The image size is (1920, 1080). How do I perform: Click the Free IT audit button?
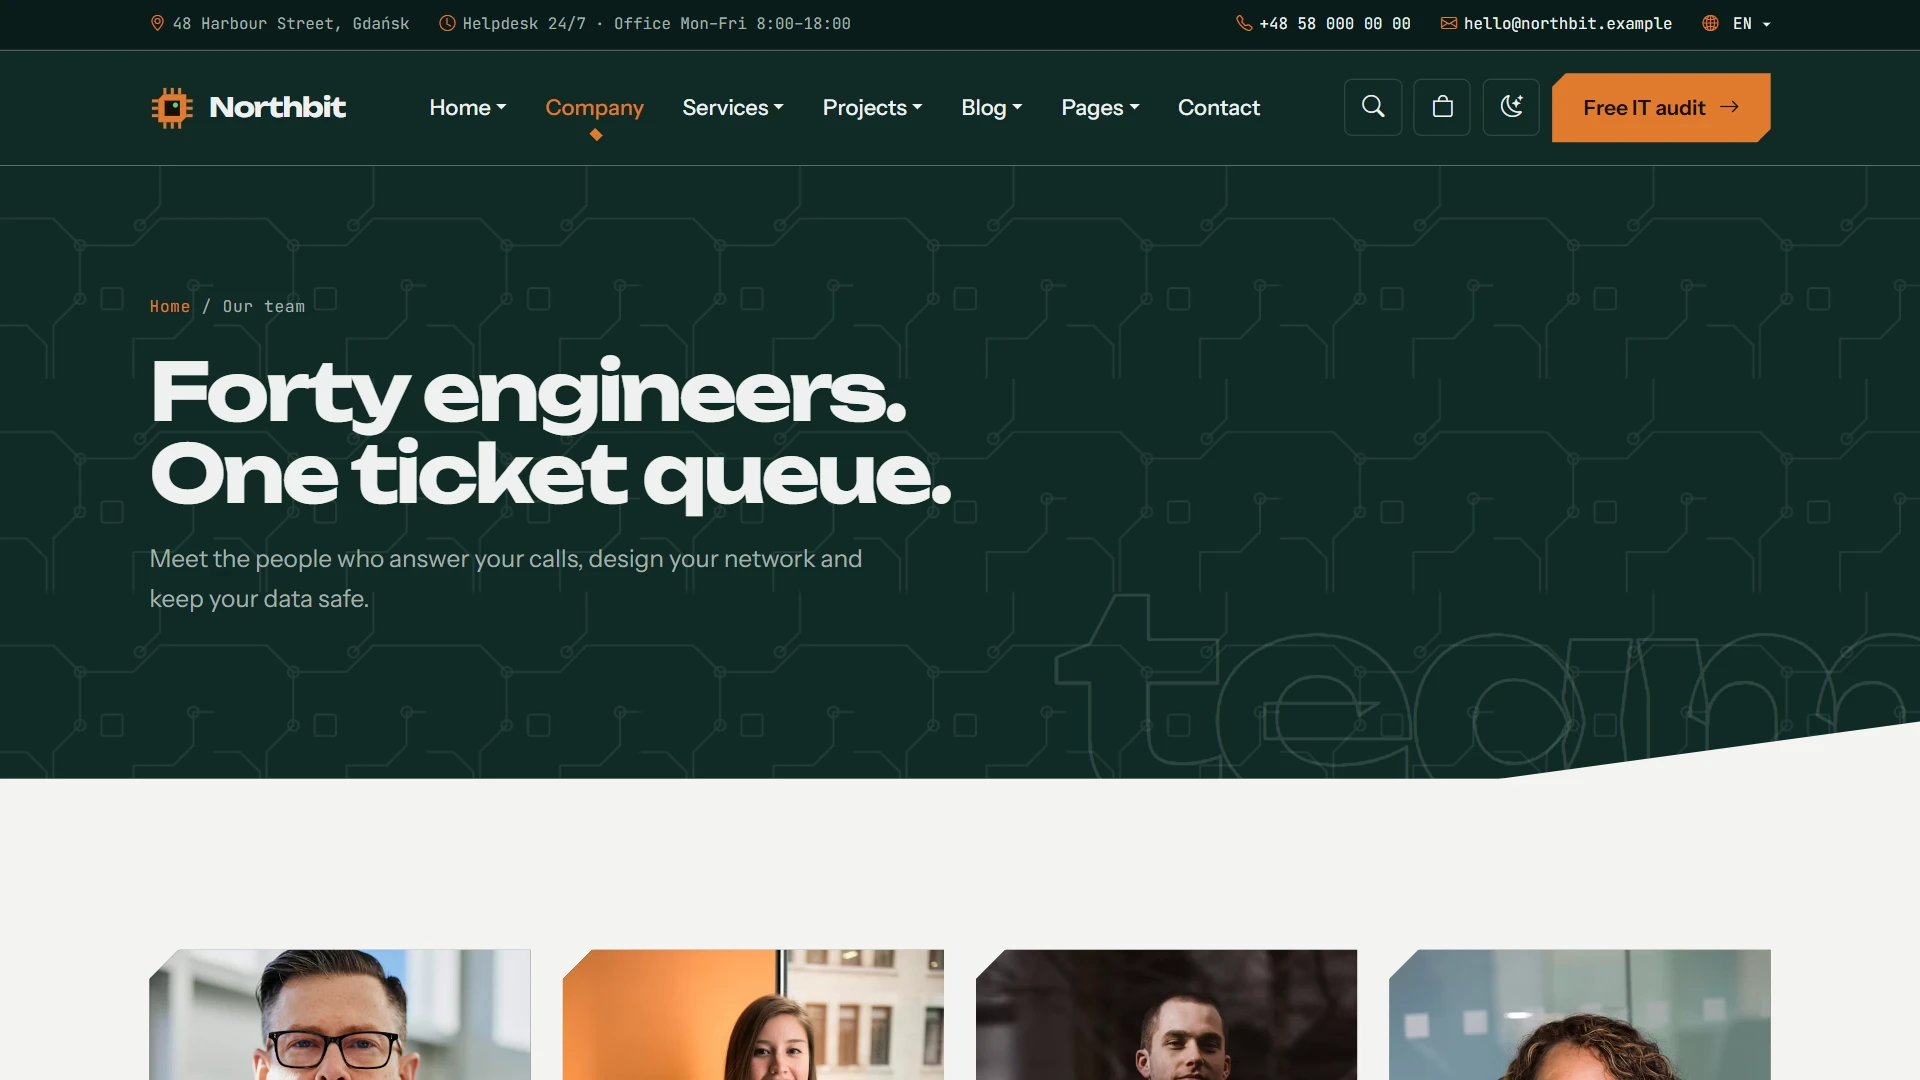point(1661,107)
